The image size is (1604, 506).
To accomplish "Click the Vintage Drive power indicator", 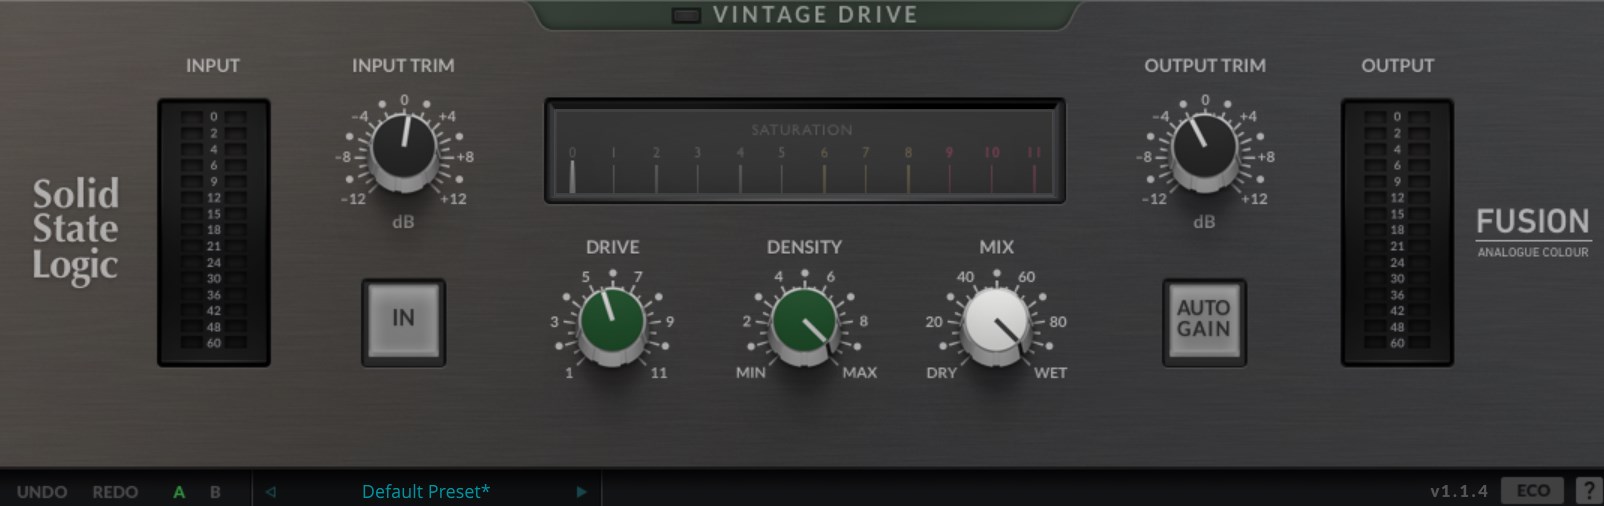I will [x=685, y=15].
